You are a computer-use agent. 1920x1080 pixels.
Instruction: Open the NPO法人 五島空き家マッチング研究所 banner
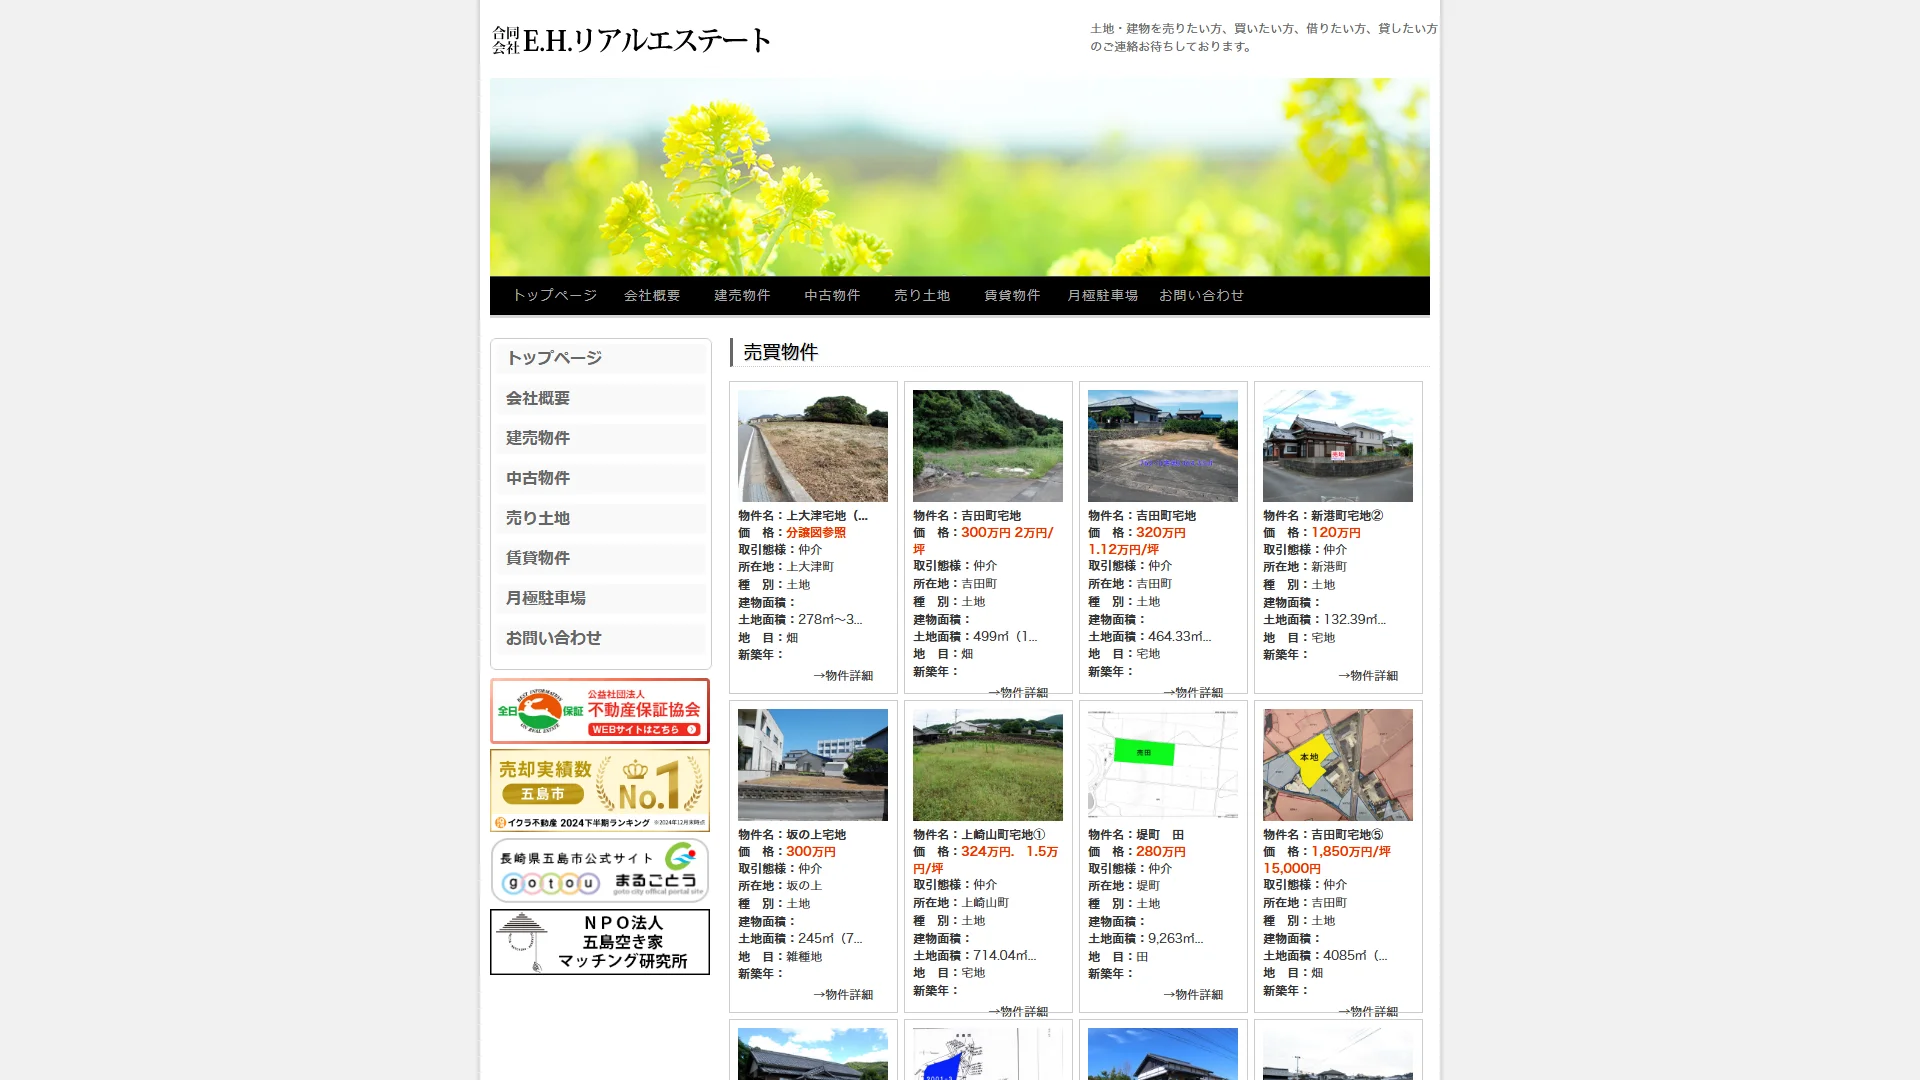[600, 942]
